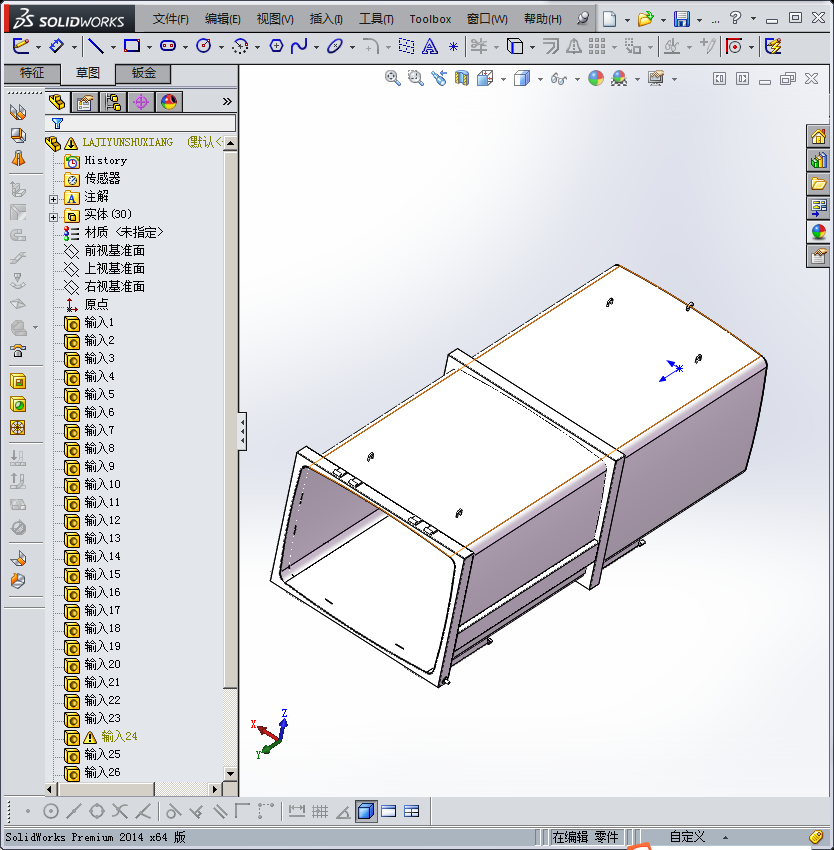Viewport: 834px width, 850px height.
Task: Open the 窗口(W) menu
Action: tap(487, 19)
